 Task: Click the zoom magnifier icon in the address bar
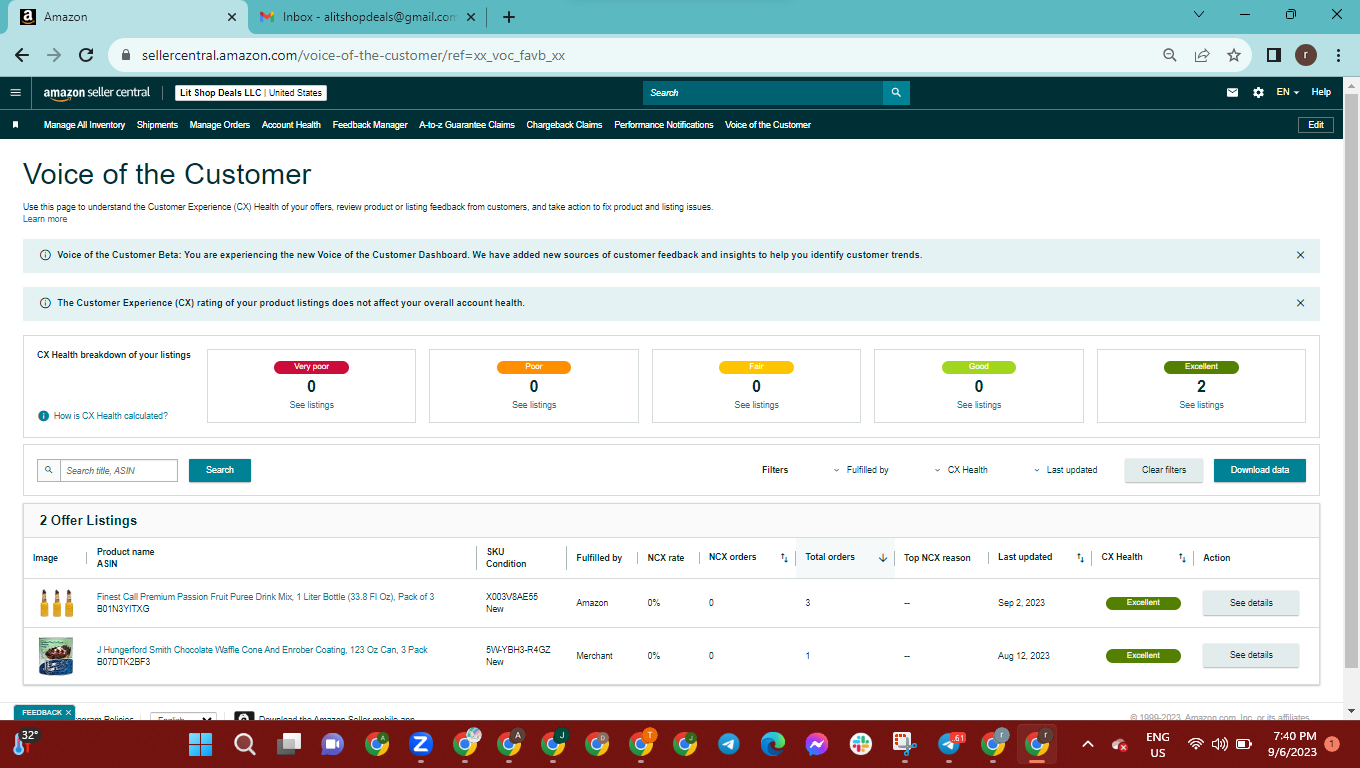click(x=1169, y=55)
